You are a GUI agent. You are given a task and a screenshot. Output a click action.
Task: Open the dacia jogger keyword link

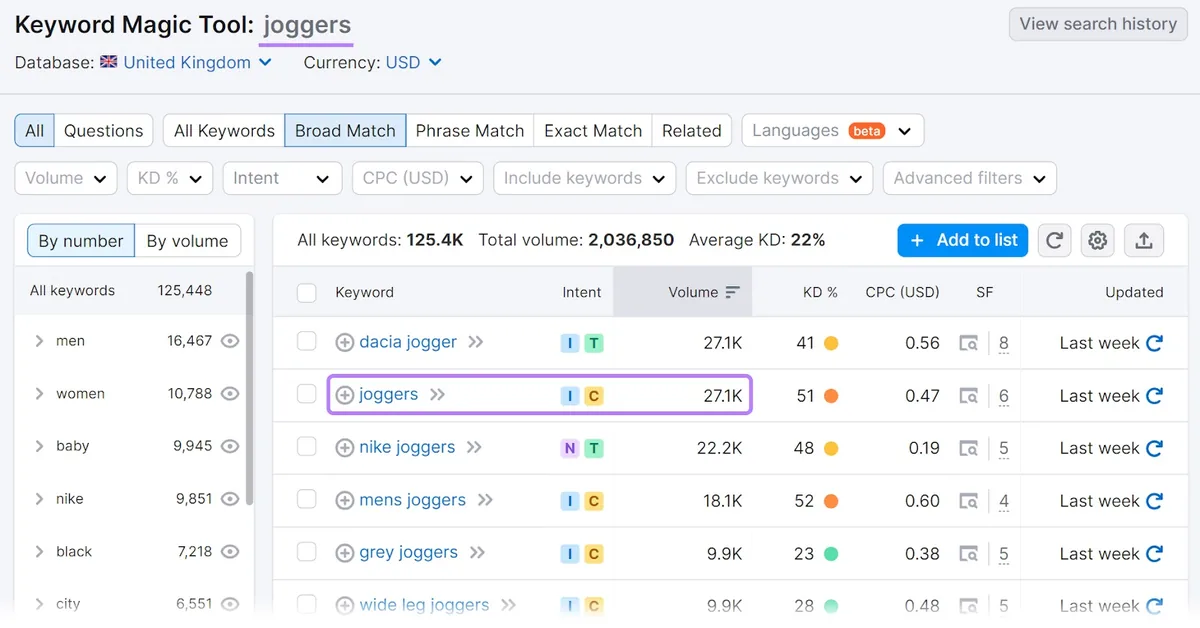(x=408, y=342)
